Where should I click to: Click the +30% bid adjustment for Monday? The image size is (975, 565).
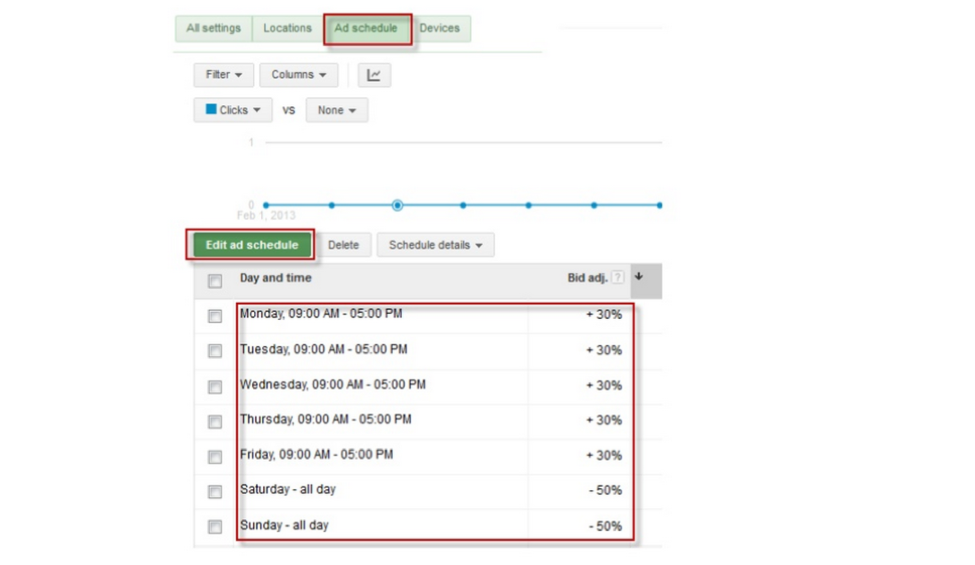click(x=604, y=315)
